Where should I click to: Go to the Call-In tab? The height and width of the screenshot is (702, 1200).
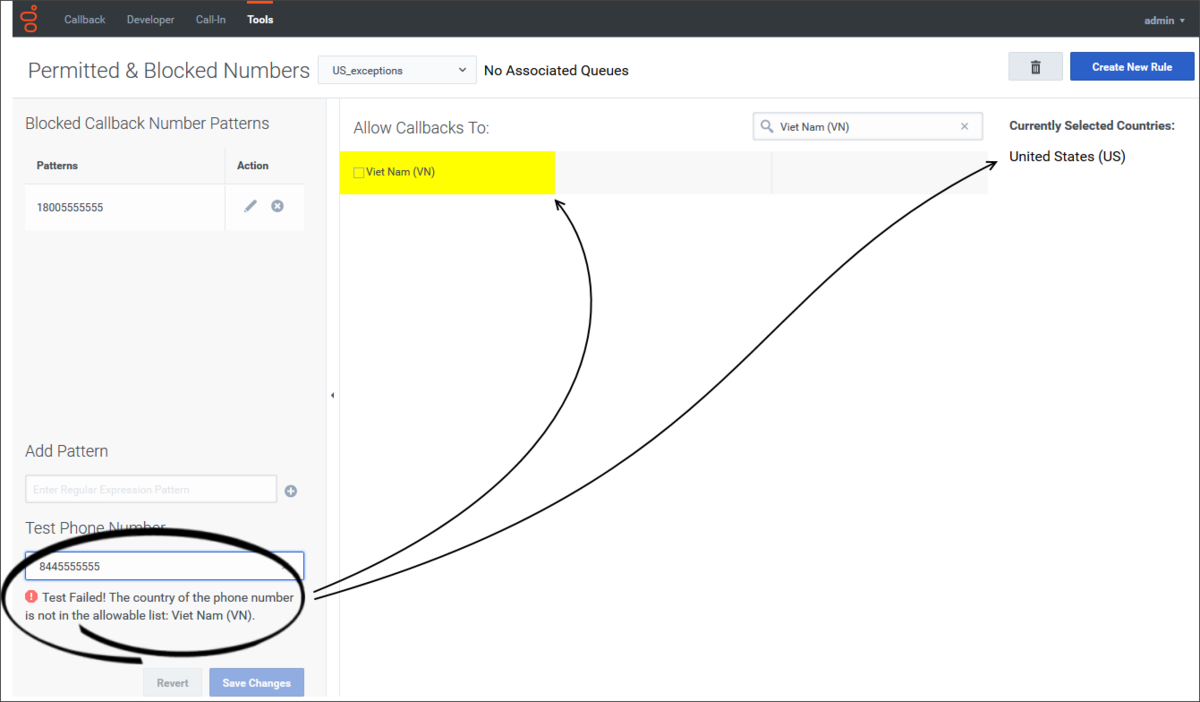(210, 20)
